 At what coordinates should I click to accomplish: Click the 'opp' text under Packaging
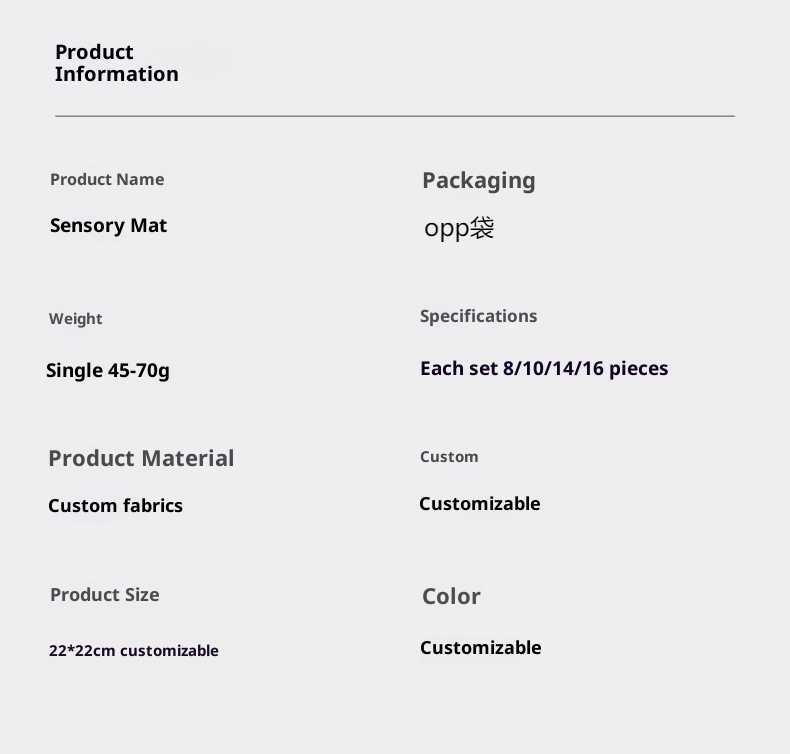click(x=446, y=229)
